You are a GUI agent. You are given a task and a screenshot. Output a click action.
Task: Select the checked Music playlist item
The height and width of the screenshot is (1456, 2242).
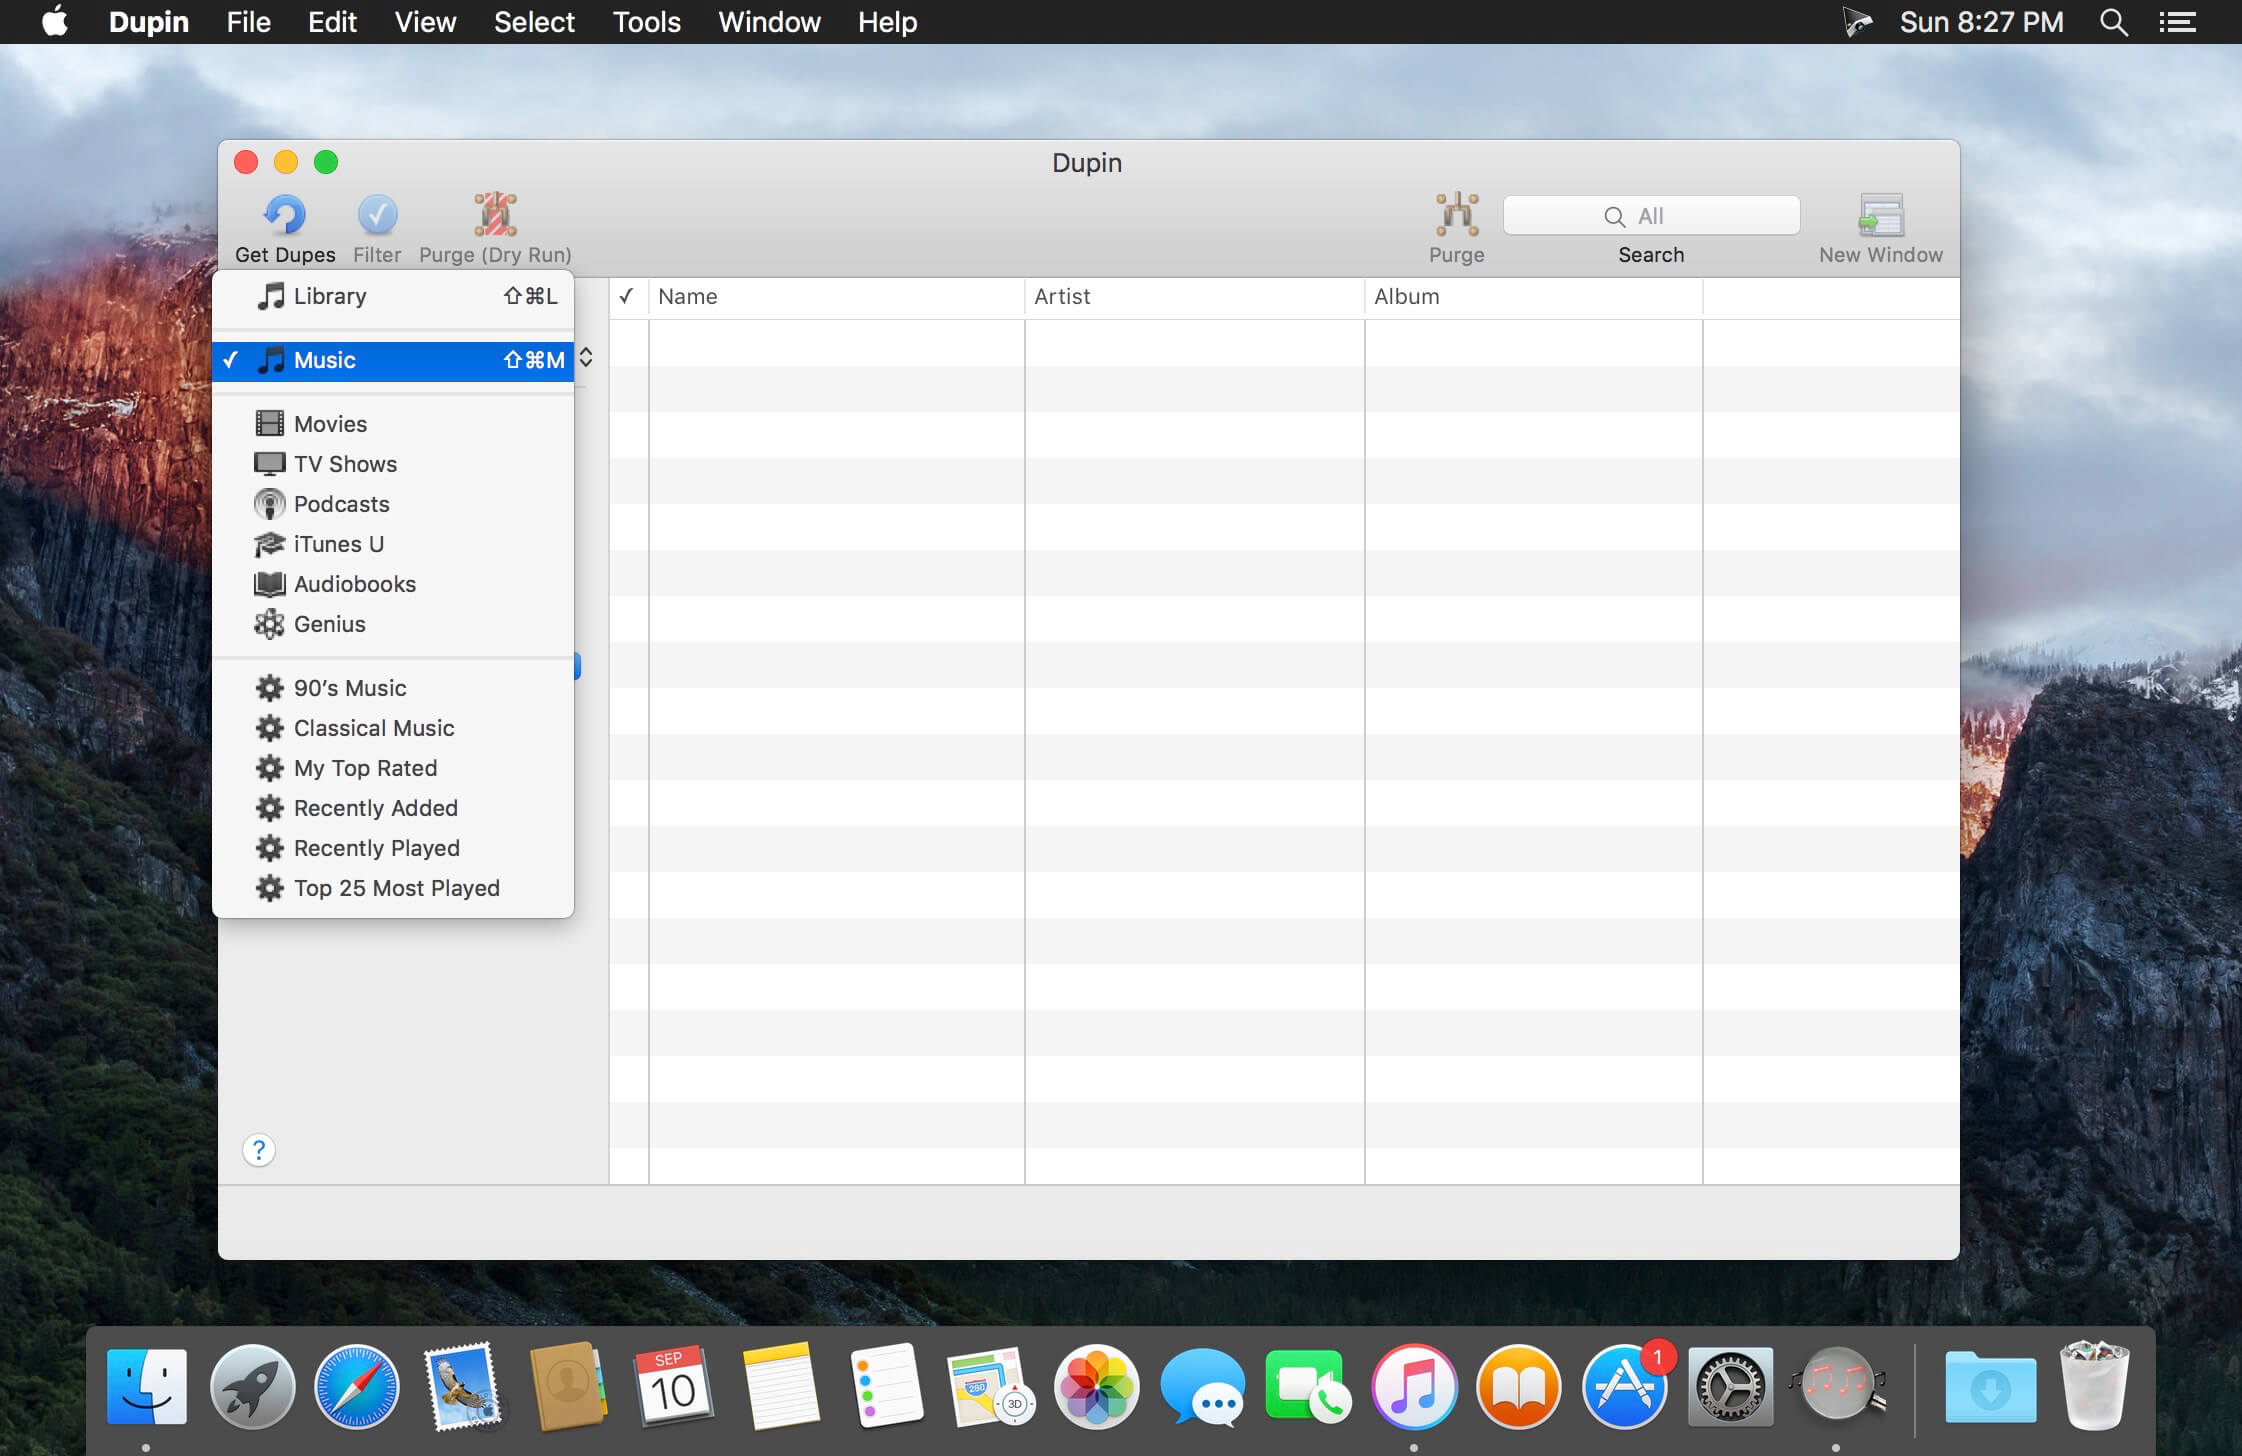pos(393,360)
